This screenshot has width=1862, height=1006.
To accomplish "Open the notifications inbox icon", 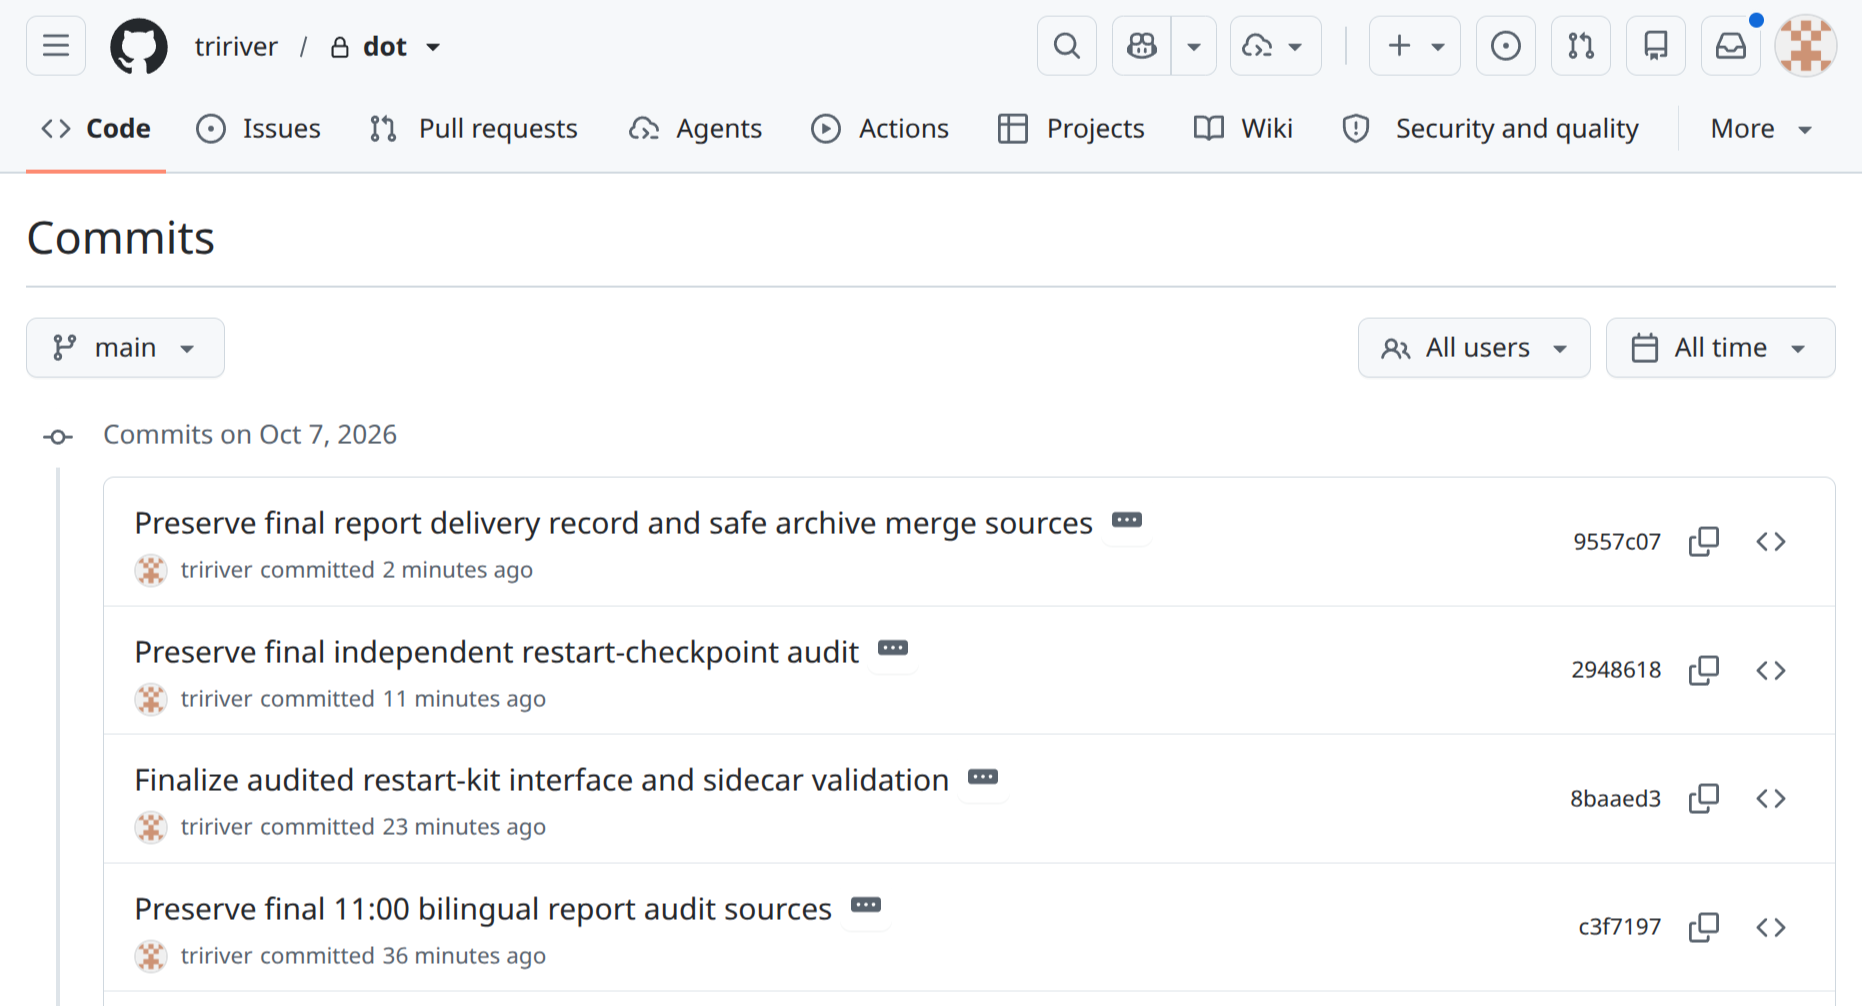I will click(1731, 46).
